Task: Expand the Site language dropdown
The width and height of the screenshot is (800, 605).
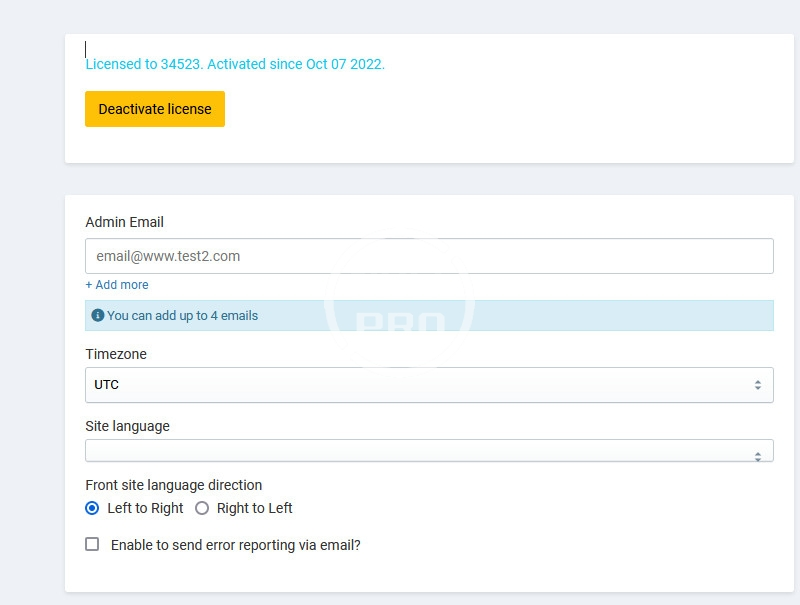Action: (x=429, y=451)
